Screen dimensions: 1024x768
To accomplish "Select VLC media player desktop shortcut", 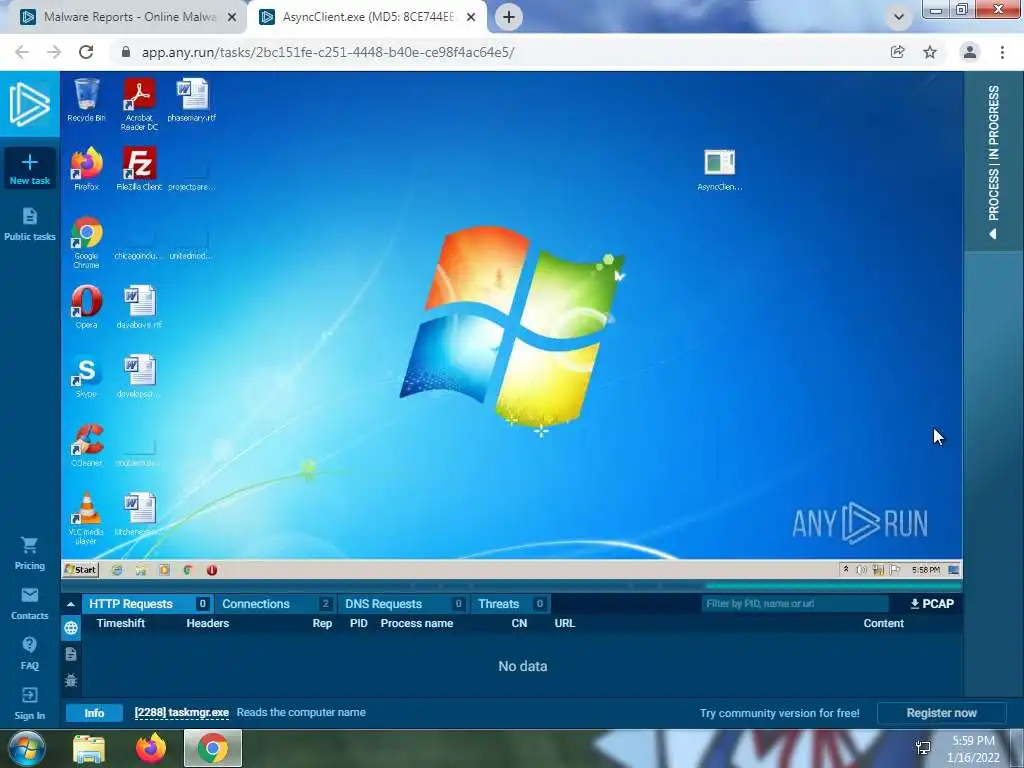I will 86,519.
